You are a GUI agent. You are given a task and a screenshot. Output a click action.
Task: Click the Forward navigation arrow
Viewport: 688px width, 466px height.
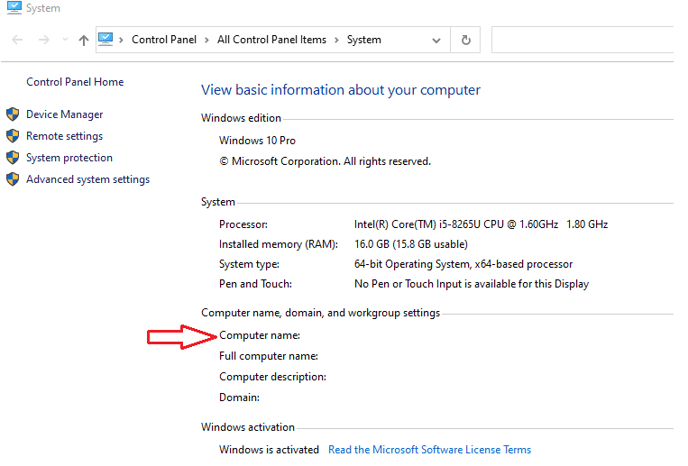44,40
